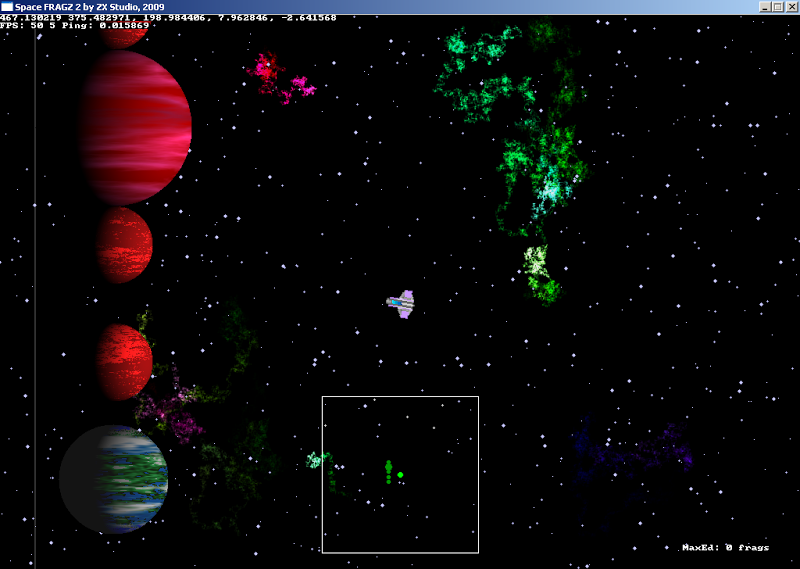Click the bright green dot in the minimap
Viewport: 800px width, 569px height.
point(401,475)
